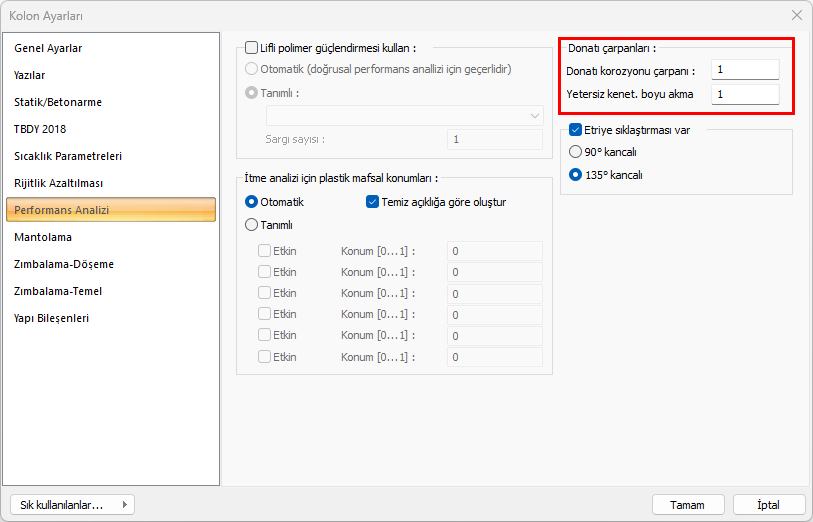The image size is (813, 522).
Task: Select Otomatik plastik mafsal option
Action: 251,202
